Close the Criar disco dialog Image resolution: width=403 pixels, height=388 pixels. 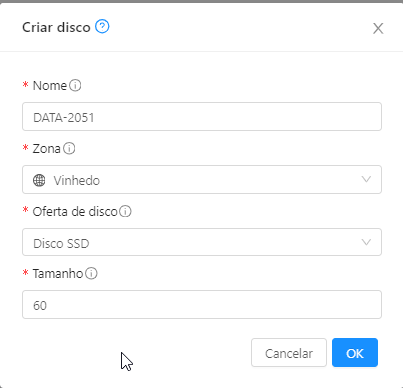[x=378, y=28]
